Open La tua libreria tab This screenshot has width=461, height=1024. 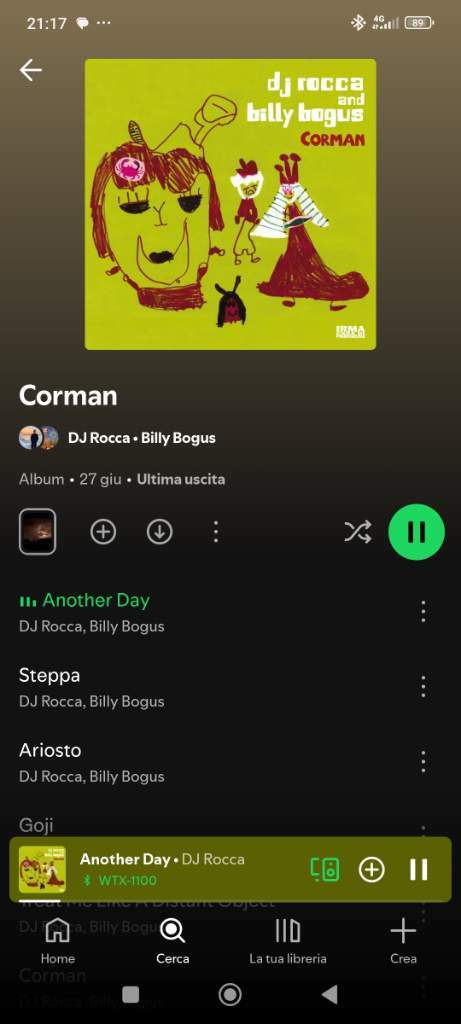[287, 941]
